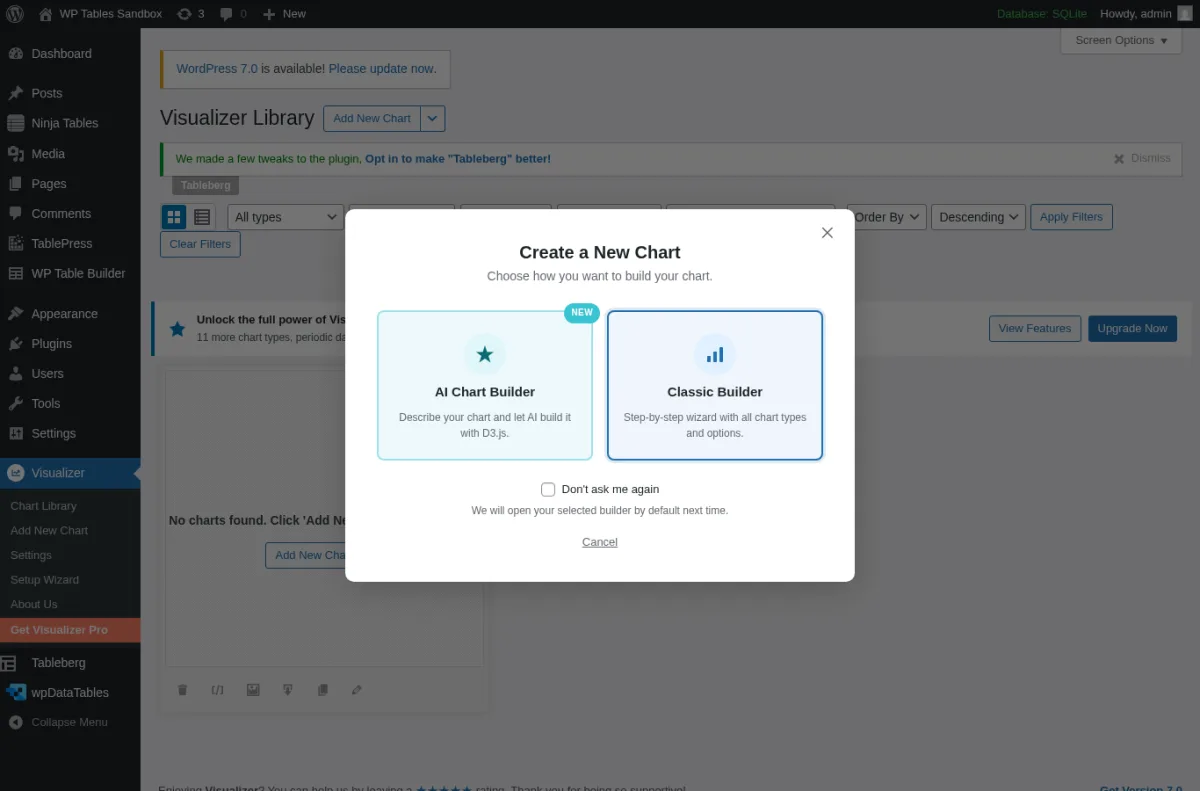Click the Posts pushpin icon

point(16,93)
